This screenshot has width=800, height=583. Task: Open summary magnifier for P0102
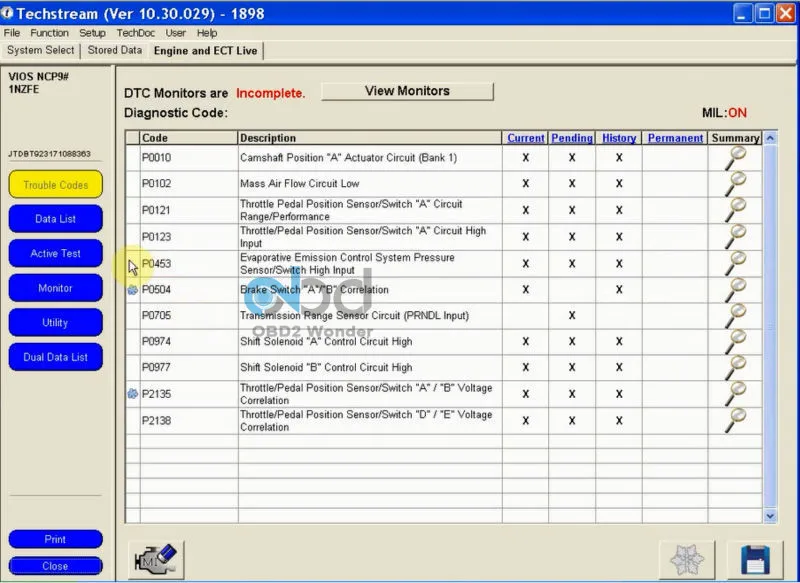click(x=735, y=184)
